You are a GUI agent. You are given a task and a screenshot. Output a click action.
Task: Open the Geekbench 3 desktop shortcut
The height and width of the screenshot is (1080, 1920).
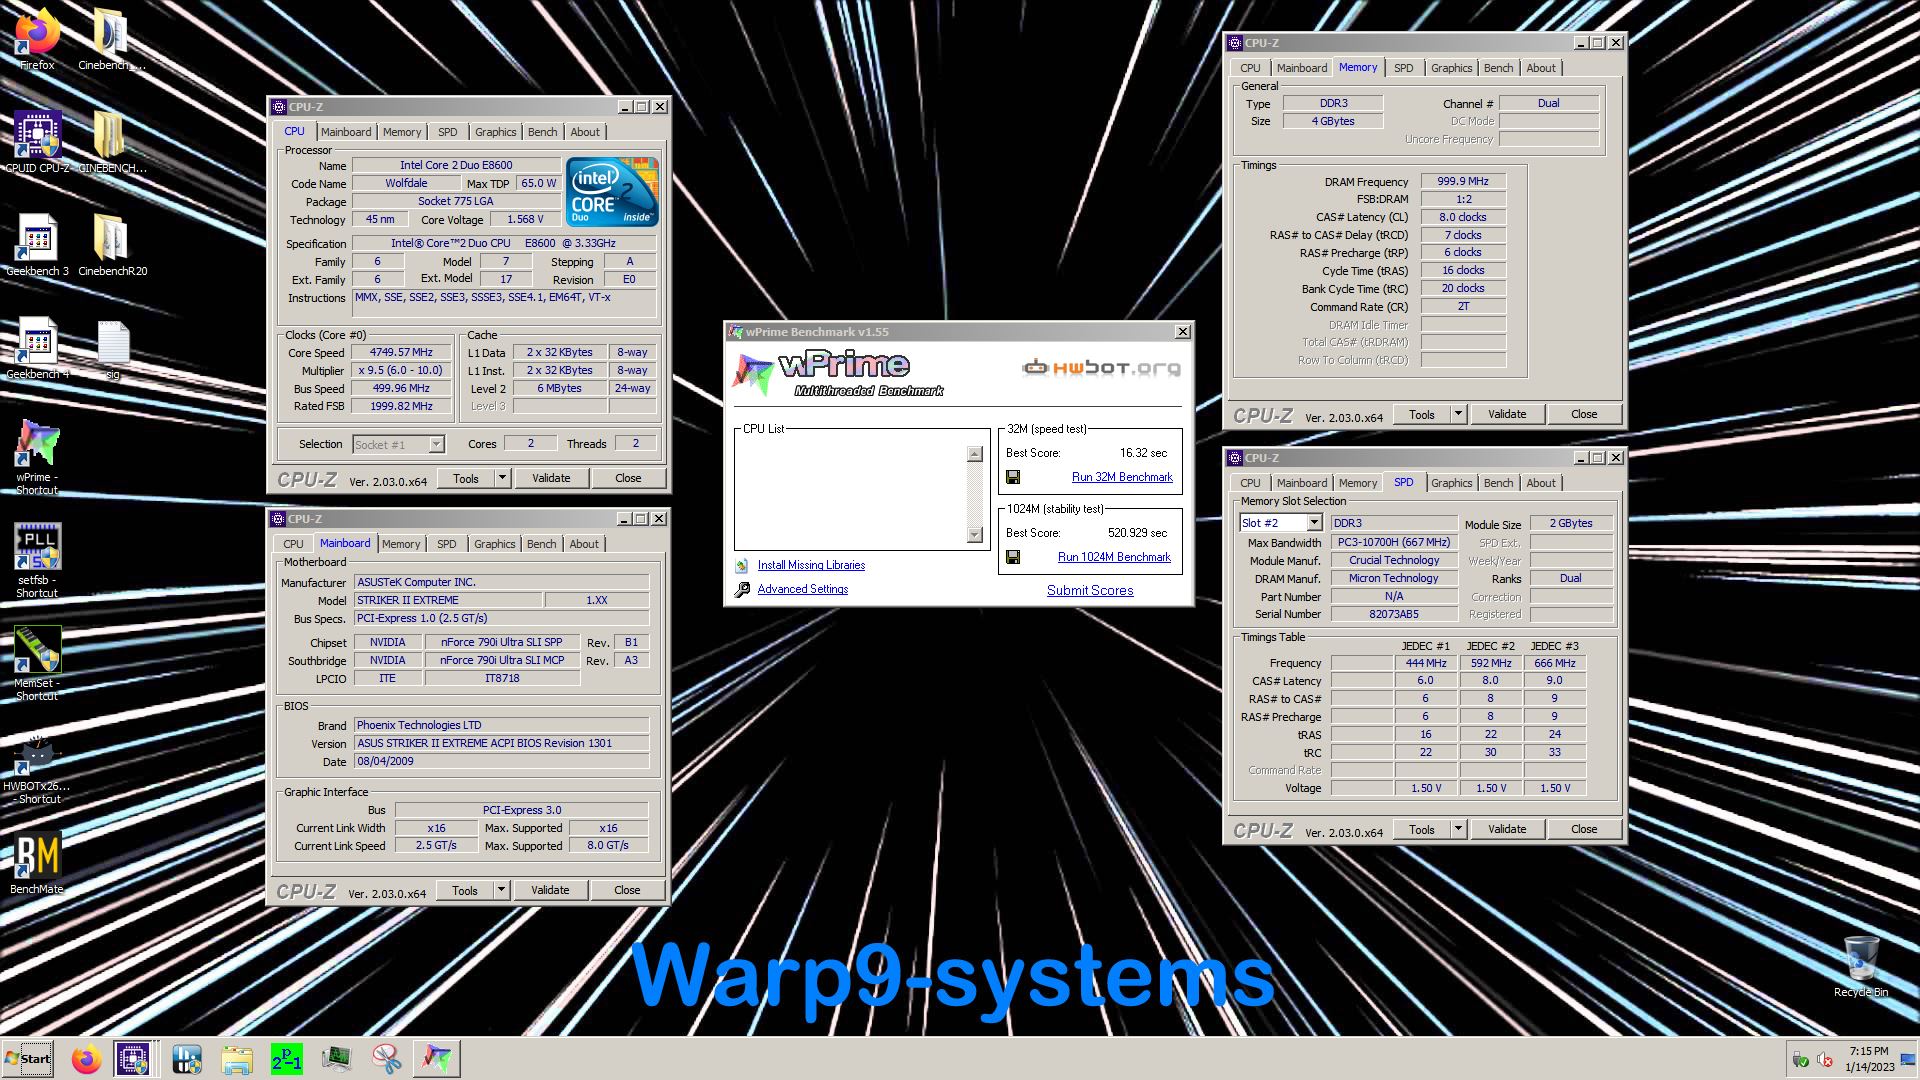click(x=37, y=244)
